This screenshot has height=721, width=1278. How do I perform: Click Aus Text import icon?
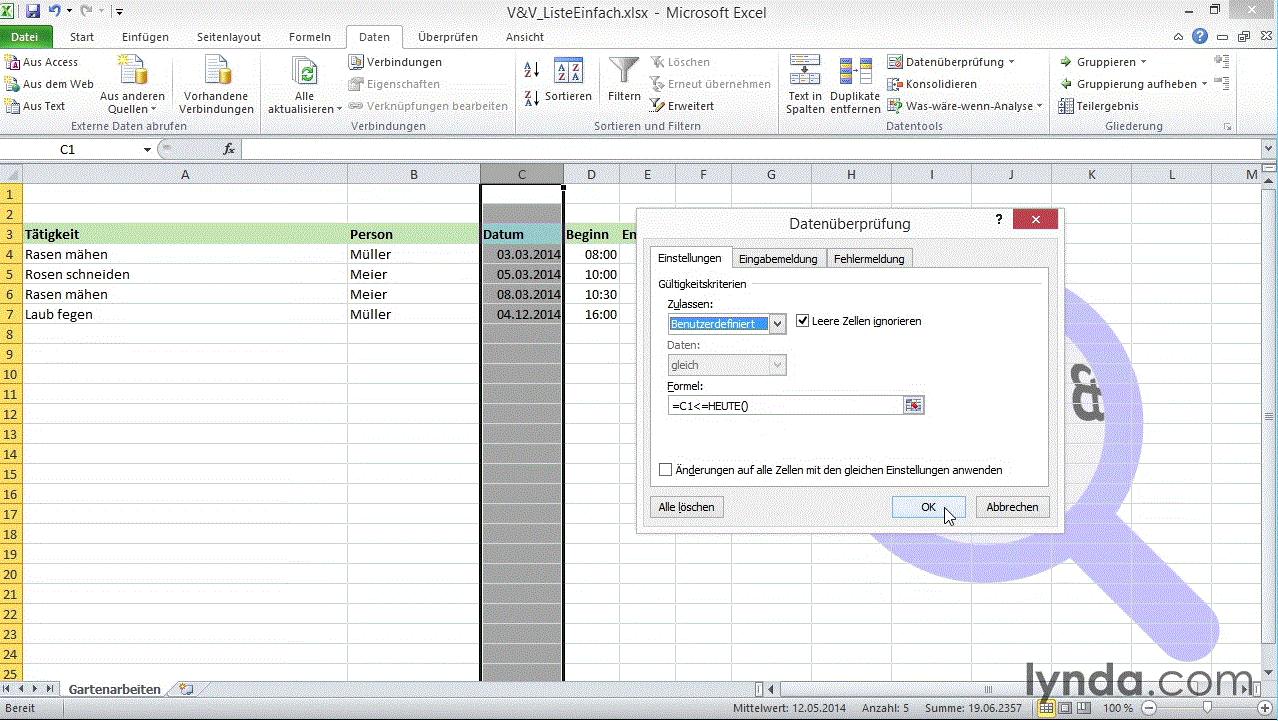tap(12, 106)
